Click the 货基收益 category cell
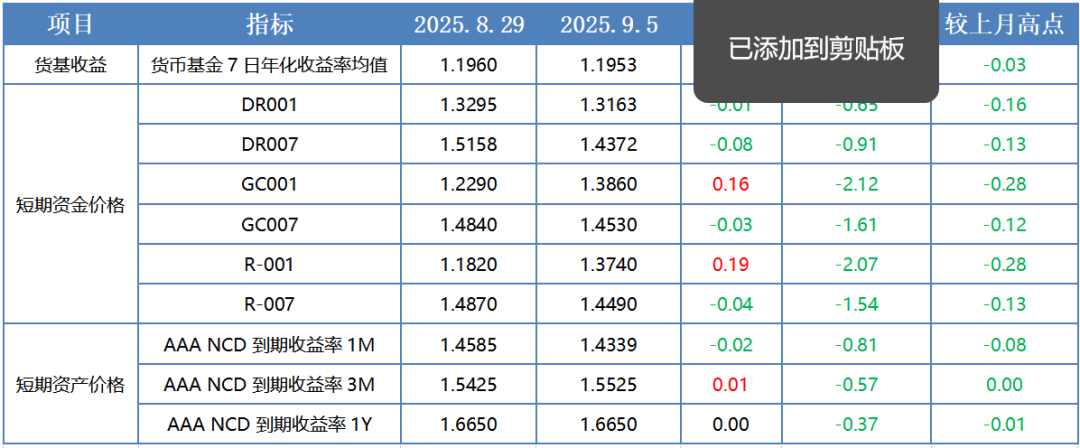1080x448 pixels. click(69, 66)
